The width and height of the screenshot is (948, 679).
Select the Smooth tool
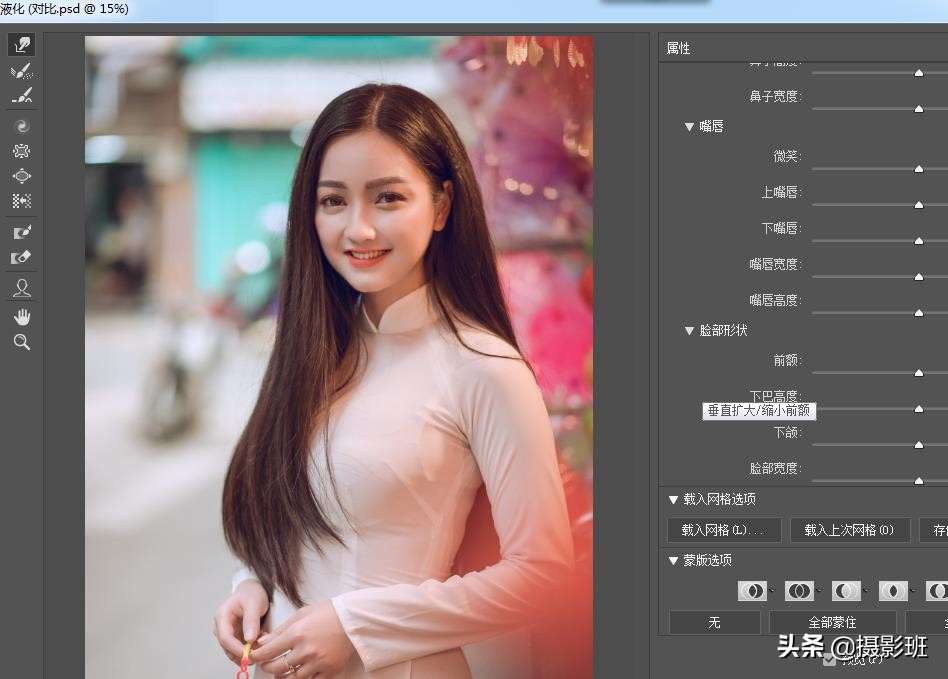click(x=22, y=96)
